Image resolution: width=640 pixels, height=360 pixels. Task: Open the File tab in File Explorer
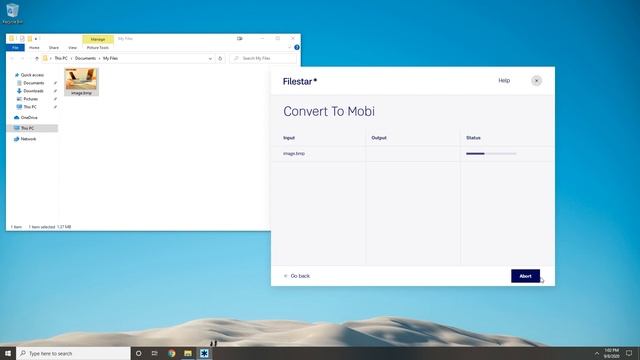16,48
